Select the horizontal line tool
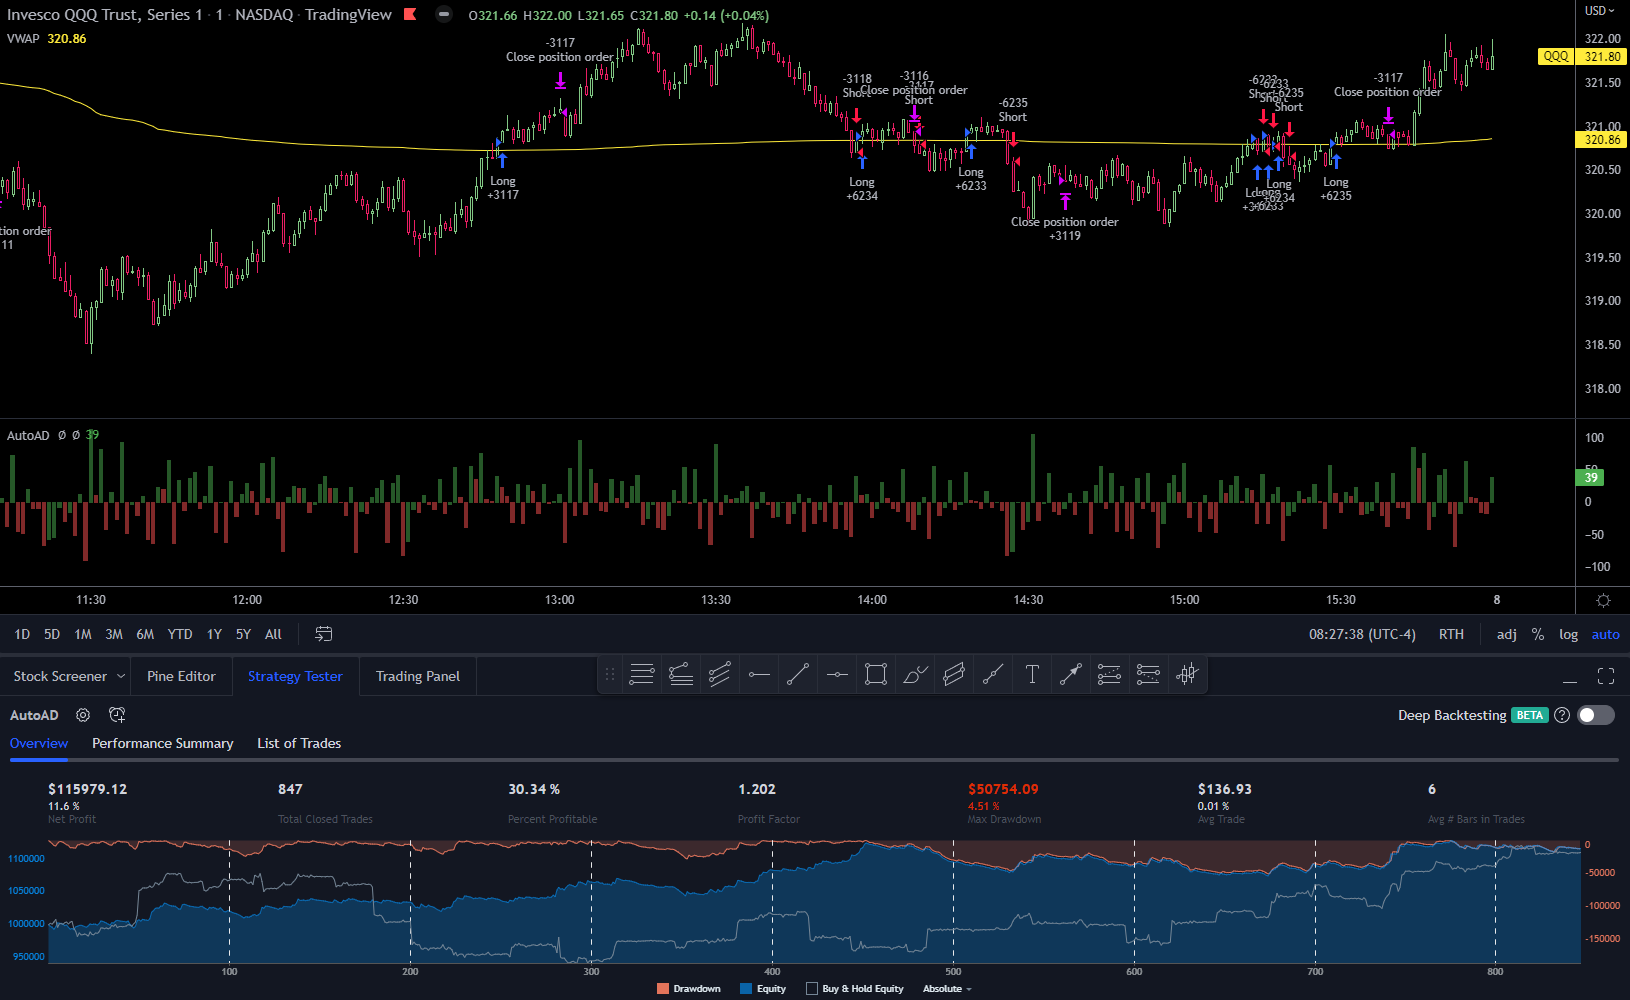This screenshot has height=1000, width=1630. (x=837, y=675)
